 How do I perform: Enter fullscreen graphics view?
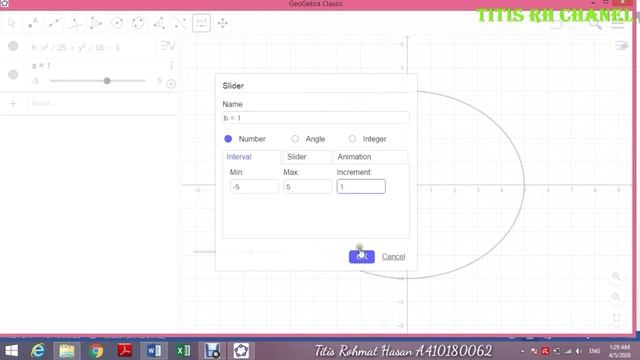click(616, 318)
